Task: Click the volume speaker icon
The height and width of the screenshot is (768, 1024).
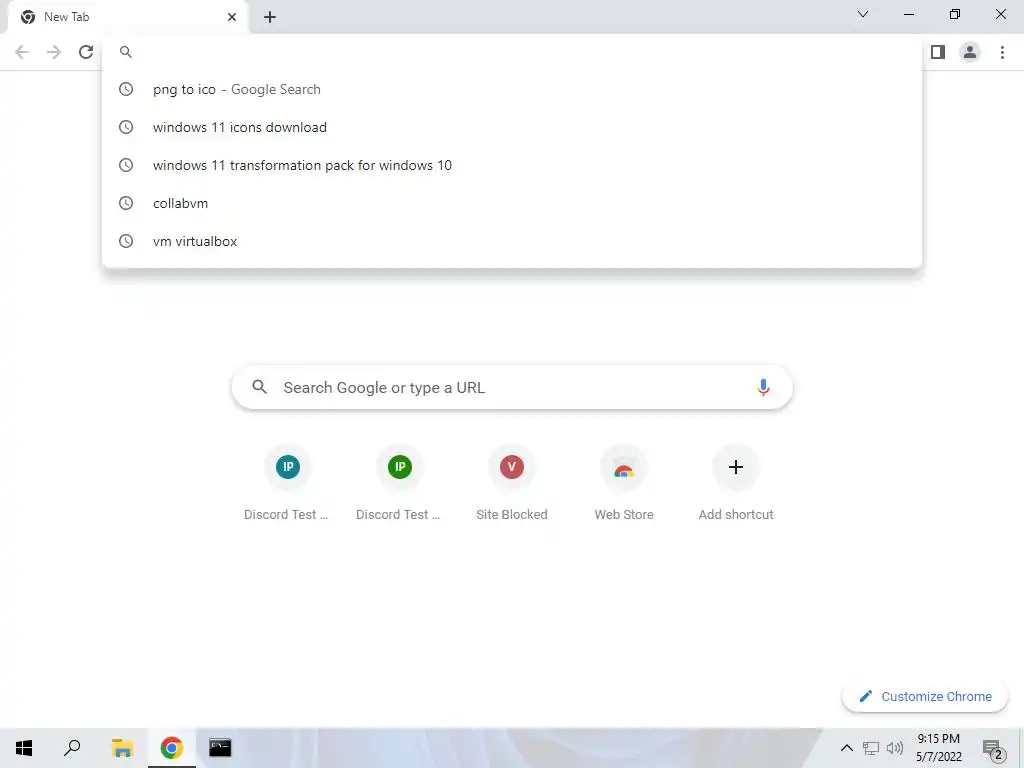Action: click(x=895, y=748)
